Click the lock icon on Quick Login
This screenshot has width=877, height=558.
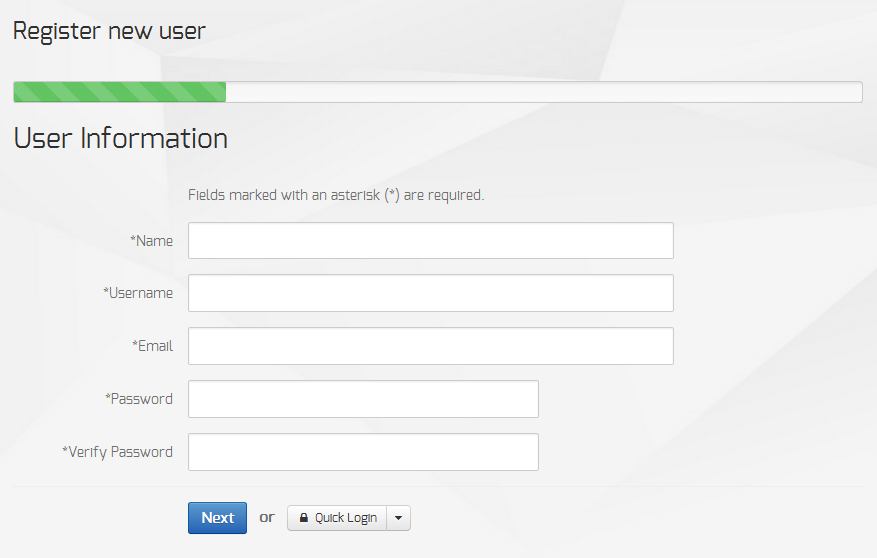point(304,518)
